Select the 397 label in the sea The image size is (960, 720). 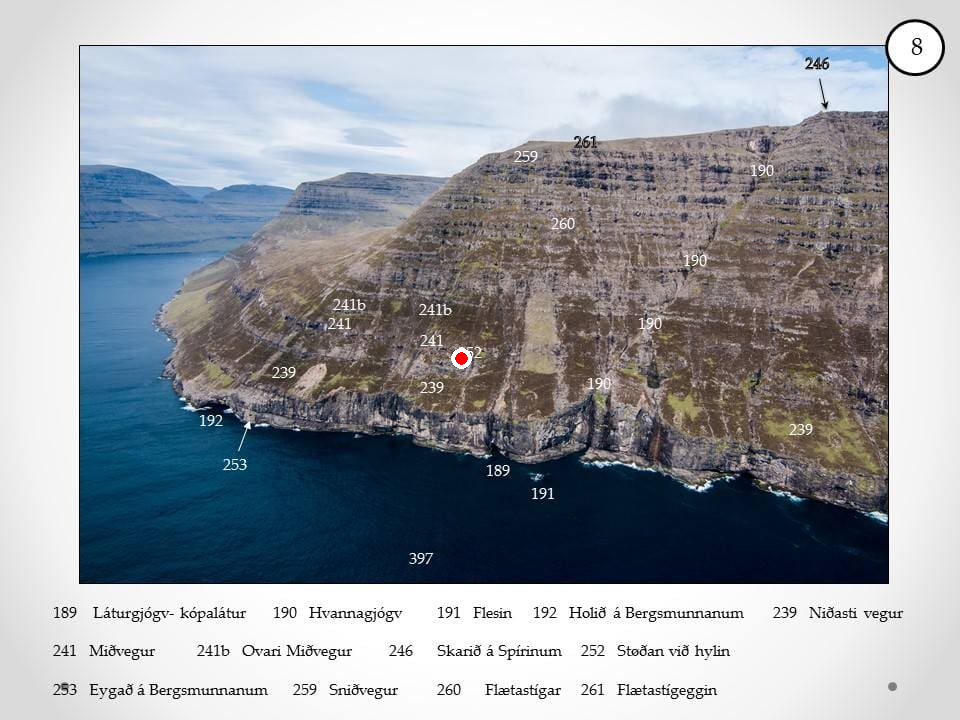(x=421, y=559)
